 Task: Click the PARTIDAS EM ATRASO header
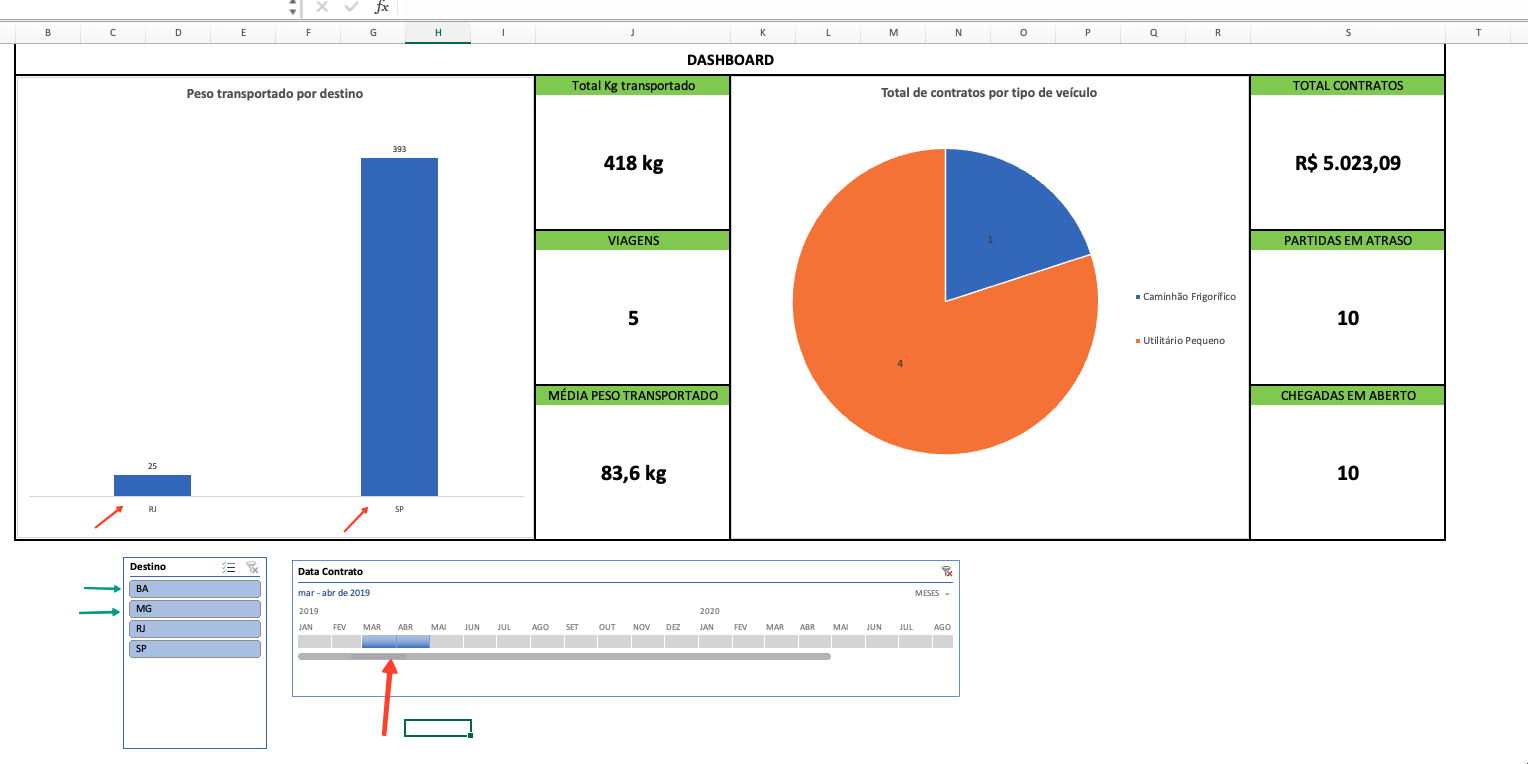(x=1348, y=241)
